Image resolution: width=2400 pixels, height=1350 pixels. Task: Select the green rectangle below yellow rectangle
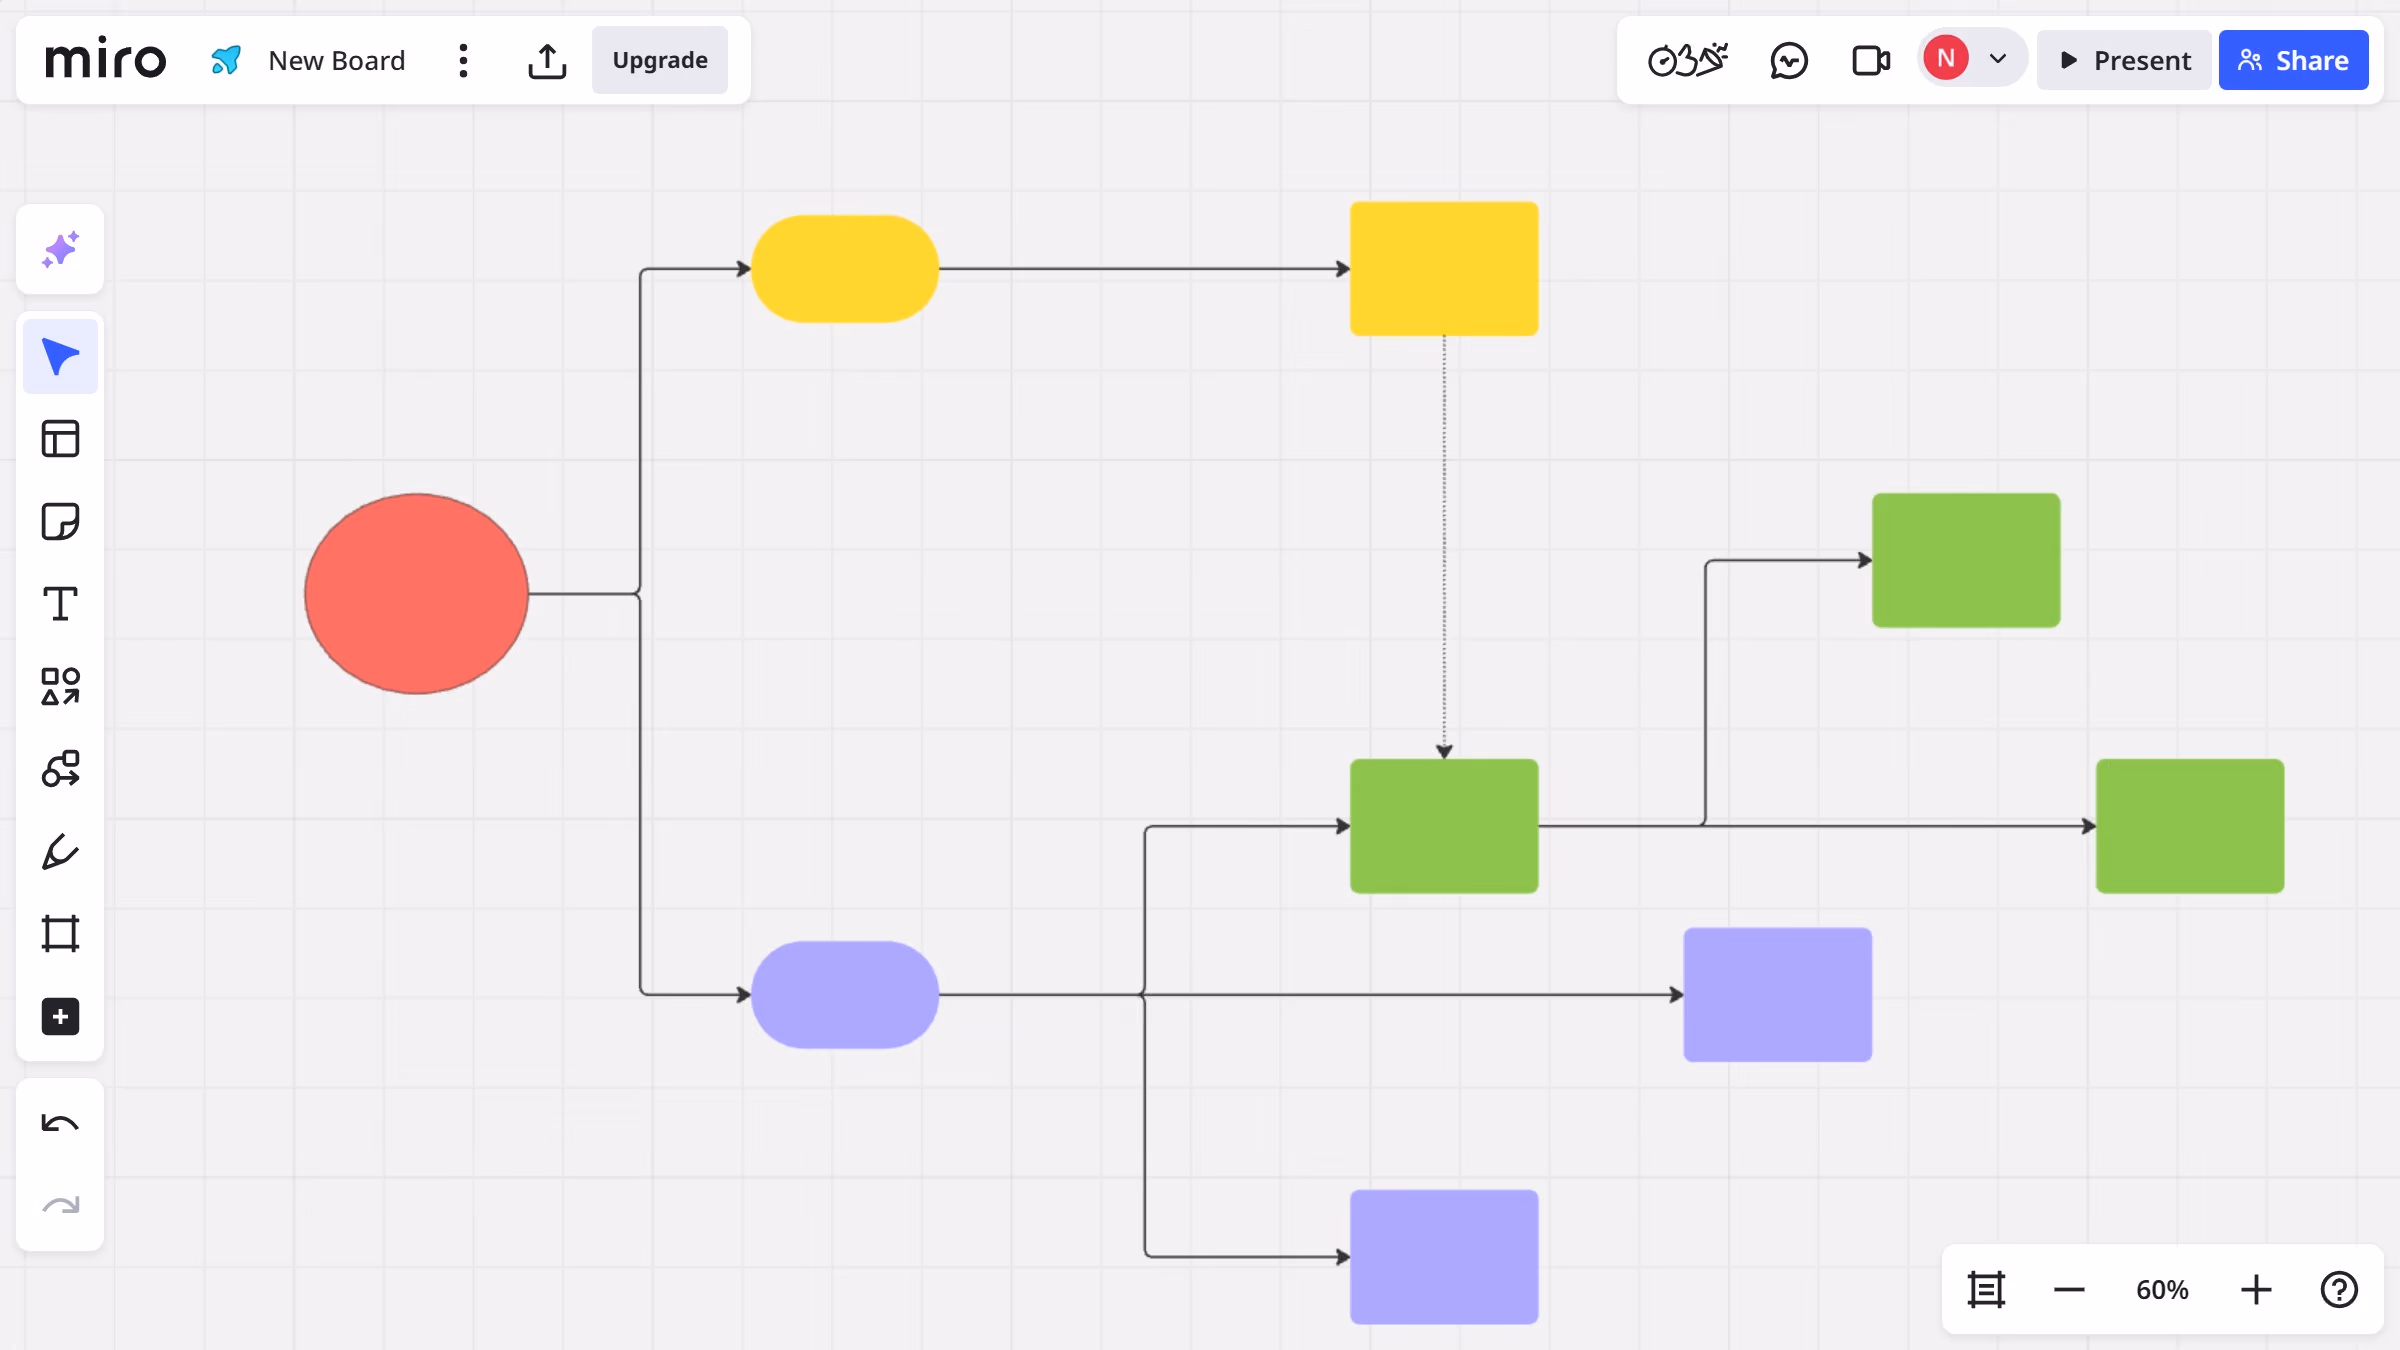(1444, 826)
